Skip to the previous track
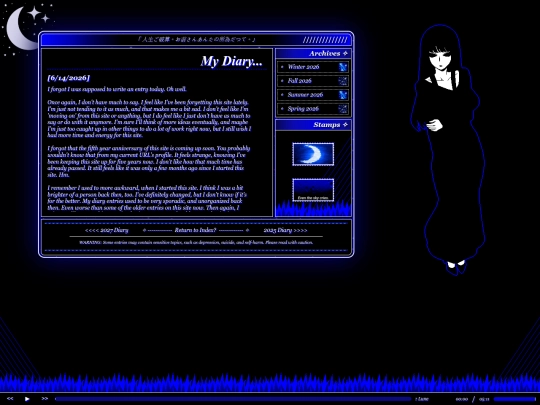540x405 pixels. click(10, 399)
